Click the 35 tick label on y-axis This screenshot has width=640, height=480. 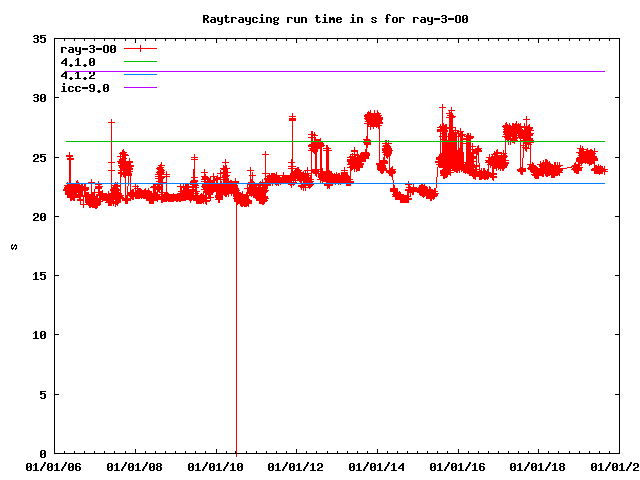point(39,39)
